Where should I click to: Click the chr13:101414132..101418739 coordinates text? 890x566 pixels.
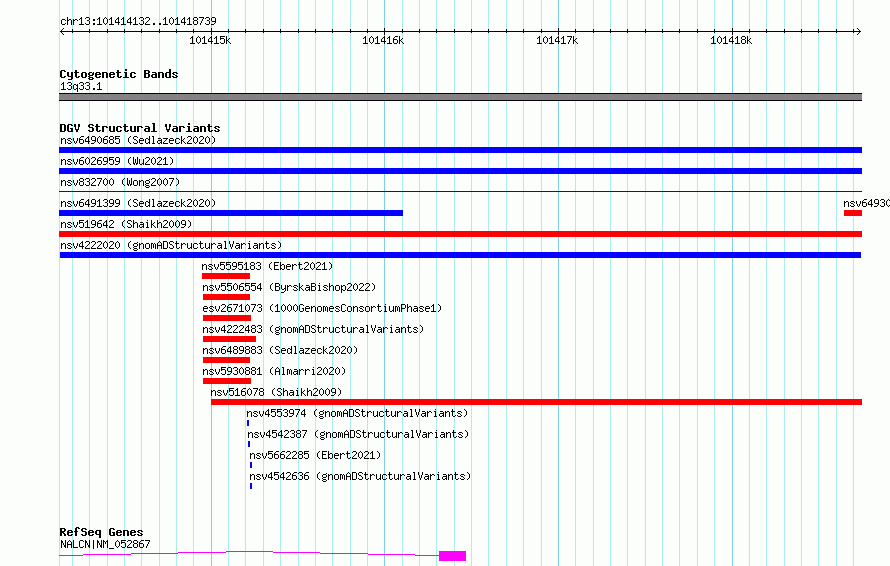pyautogui.click(x=138, y=22)
